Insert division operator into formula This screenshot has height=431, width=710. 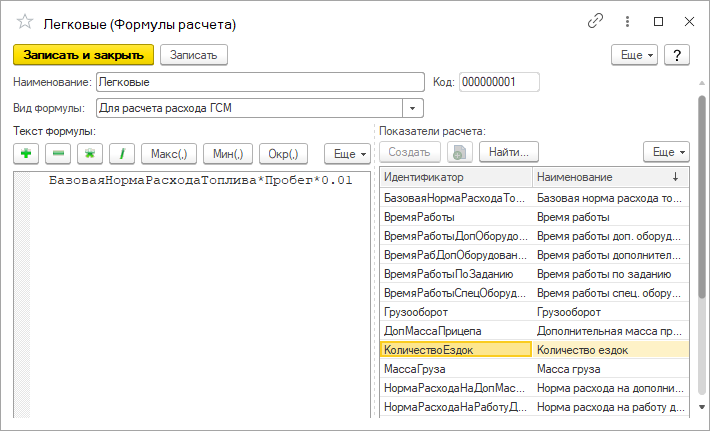coord(122,153)
